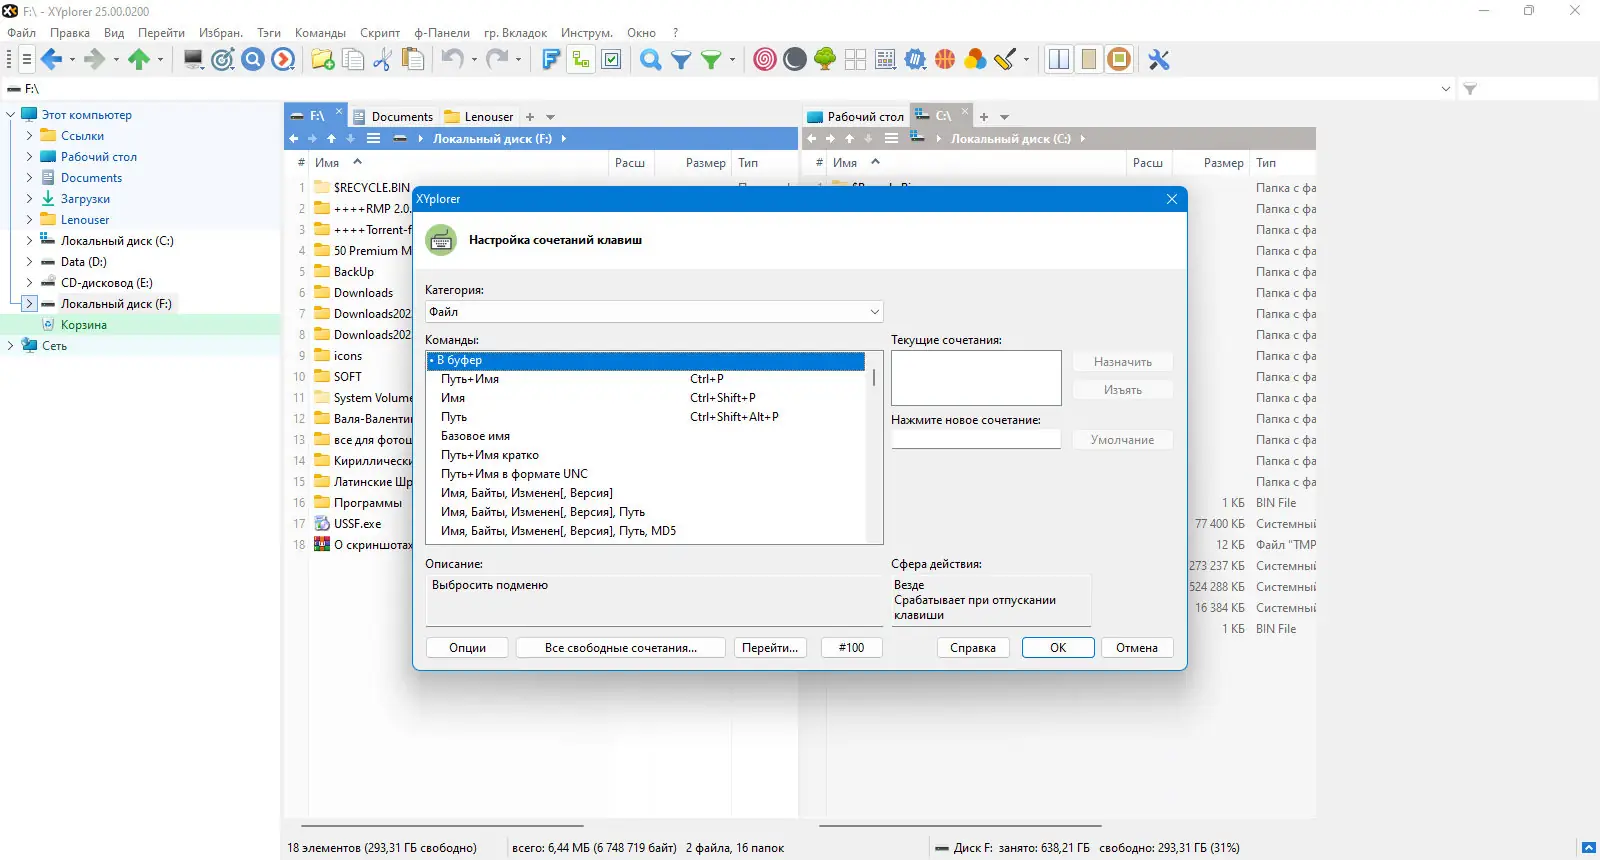Image resolution: width=1600 pixels, height=860 pixels.
Task: Click the pink spiral icon in toolbar
Action: click(x=765, y=60)
